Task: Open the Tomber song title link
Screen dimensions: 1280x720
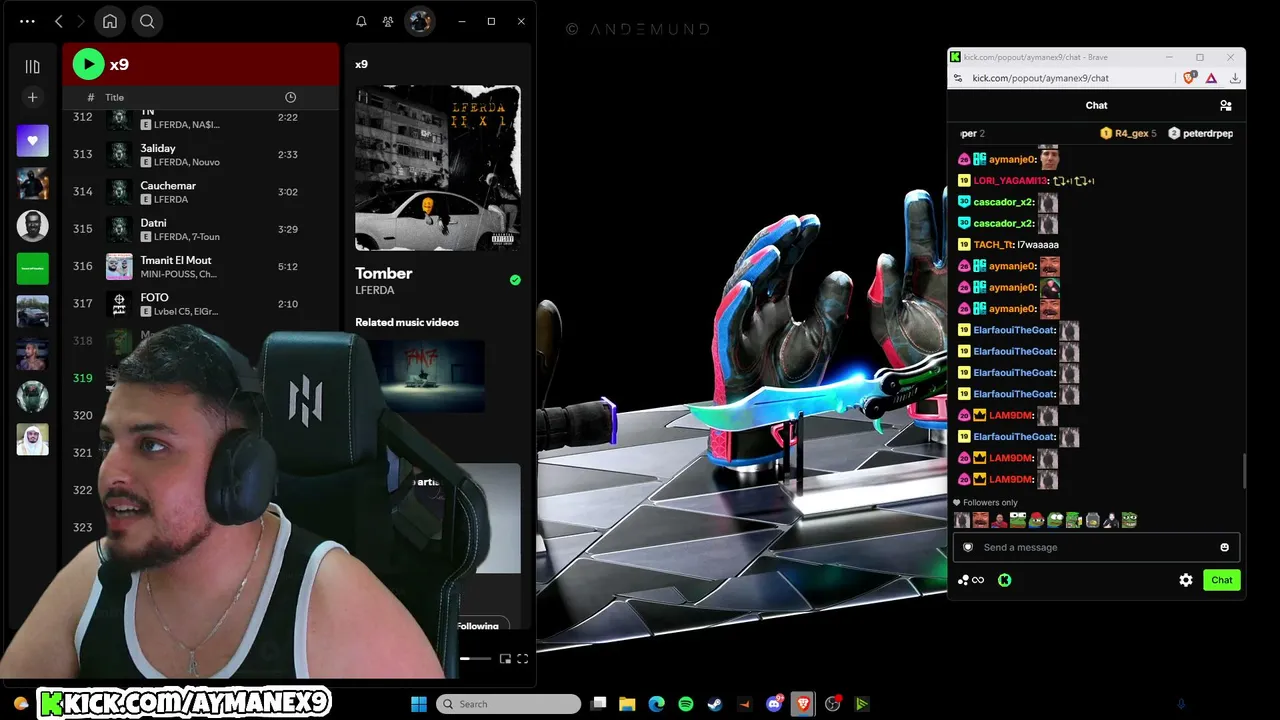Action: tap(384, 273)
